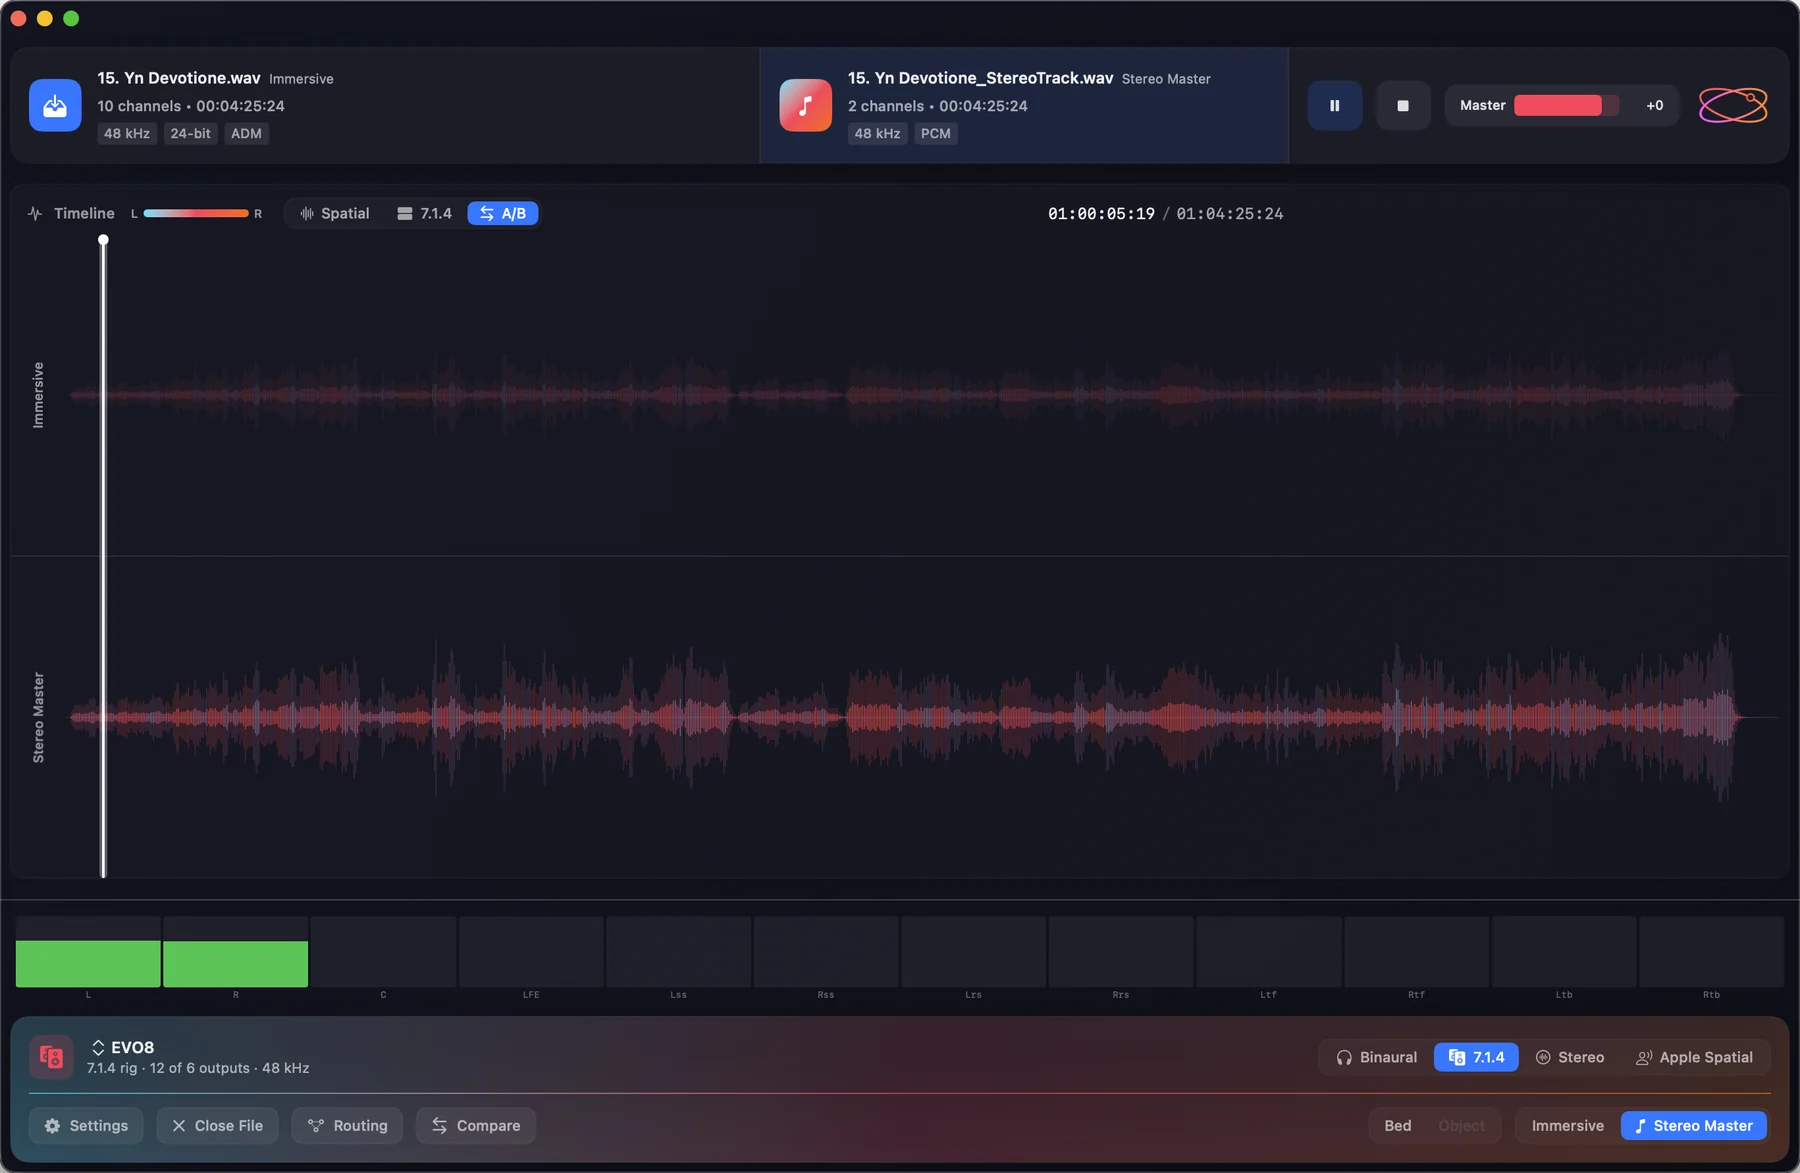The width and height of the screenshot is (1800, 1173).
Task: Stop playback
Action: (1402, 105)
